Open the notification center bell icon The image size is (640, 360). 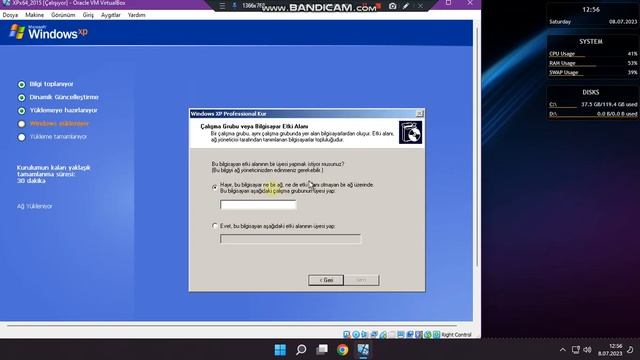coord(630,350)
